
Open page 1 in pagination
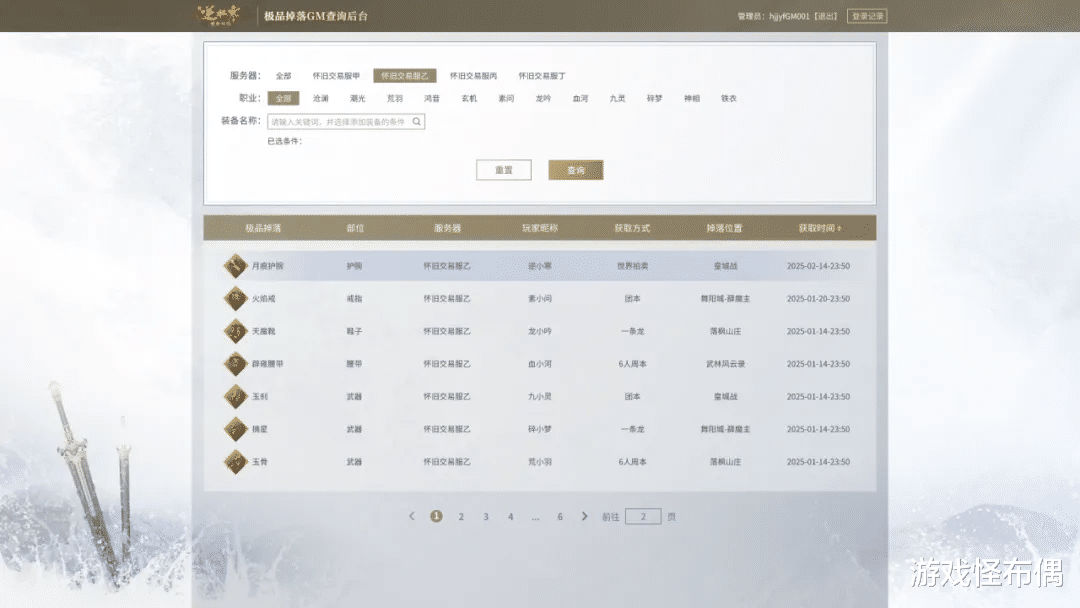click(436, 516)
